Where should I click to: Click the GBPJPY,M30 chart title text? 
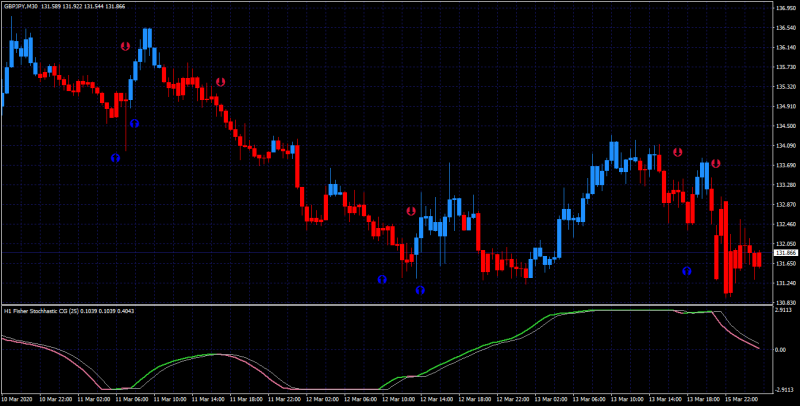pyautogui.click(x=19, y=6)
